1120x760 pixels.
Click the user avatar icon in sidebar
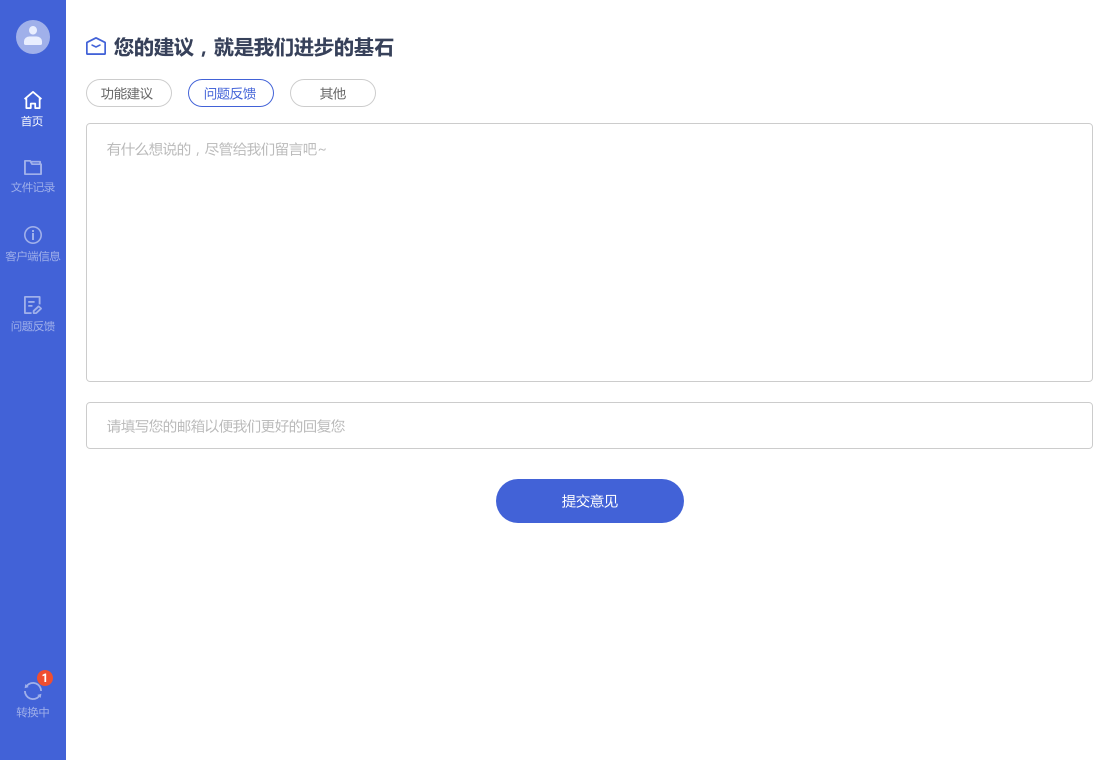[x=33, y=37]
